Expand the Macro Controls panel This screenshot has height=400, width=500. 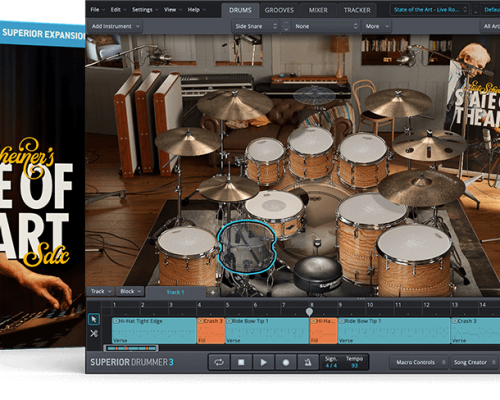pyautogui.click(x=420, y=362)
